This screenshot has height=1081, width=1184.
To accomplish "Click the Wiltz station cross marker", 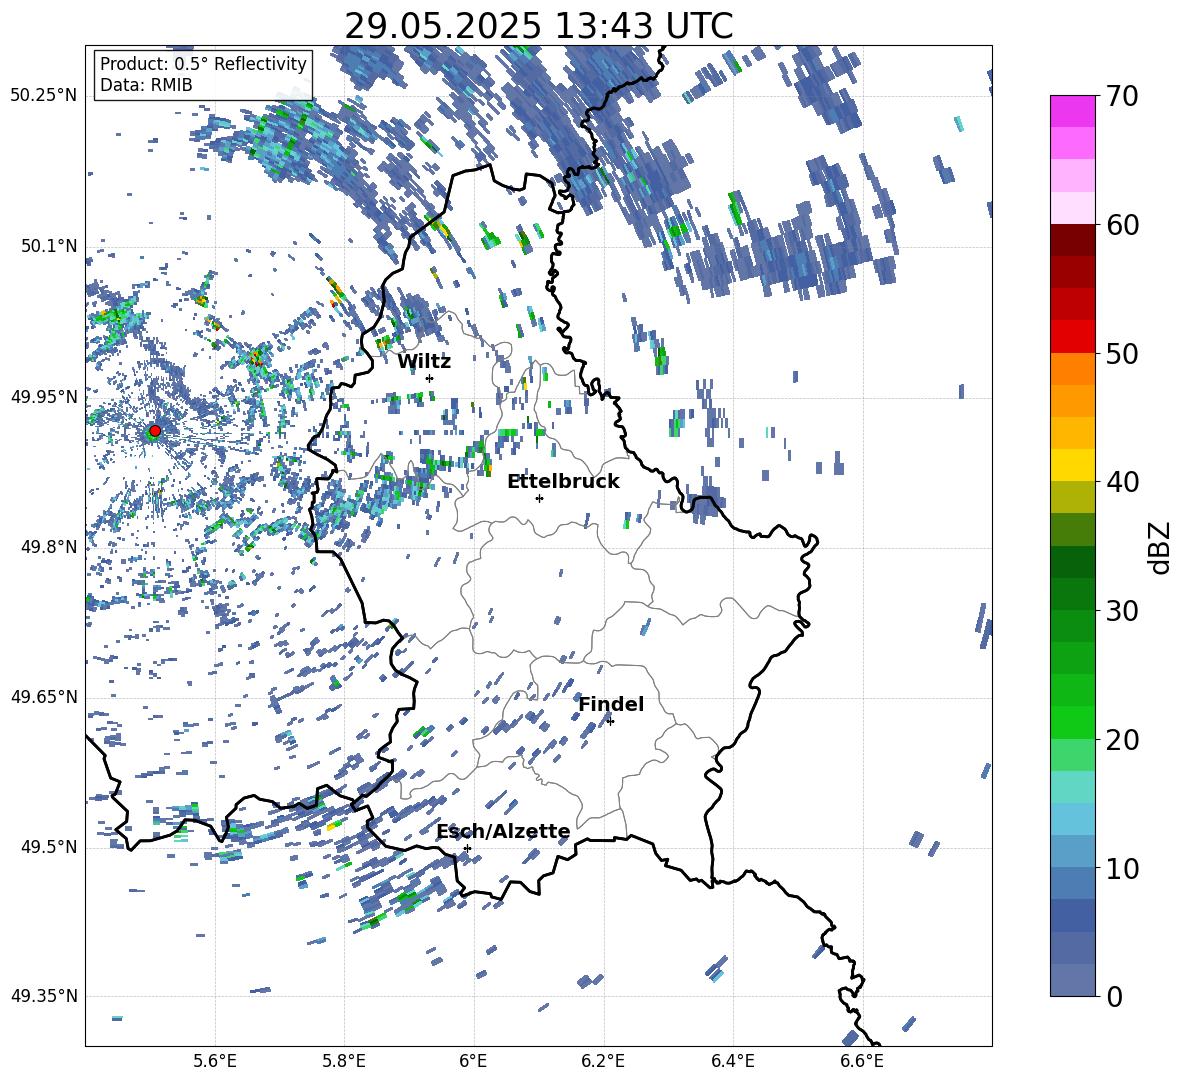I will click(x=430, y=378).
